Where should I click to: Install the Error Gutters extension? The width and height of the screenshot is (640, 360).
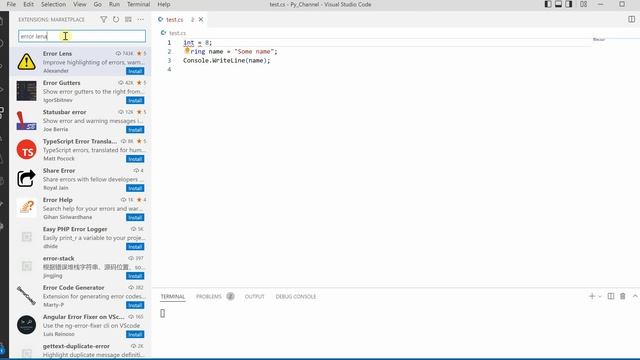(x=135, y=100)
